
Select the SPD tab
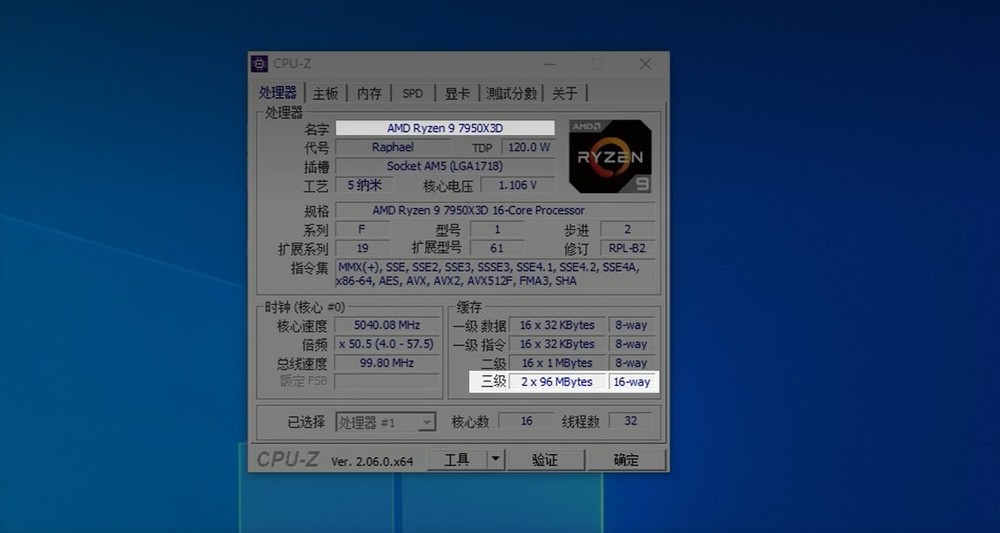[413, 93]
